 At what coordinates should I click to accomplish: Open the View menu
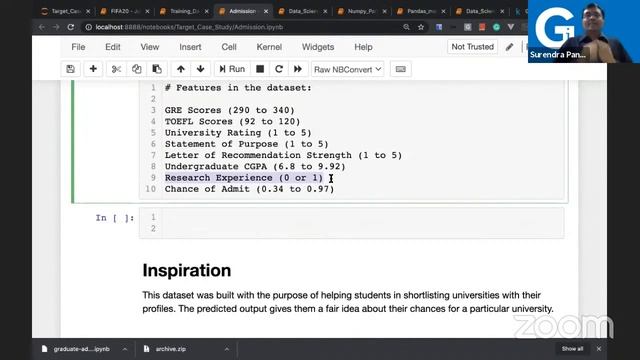pyautogui.click(x=150, y=47)
